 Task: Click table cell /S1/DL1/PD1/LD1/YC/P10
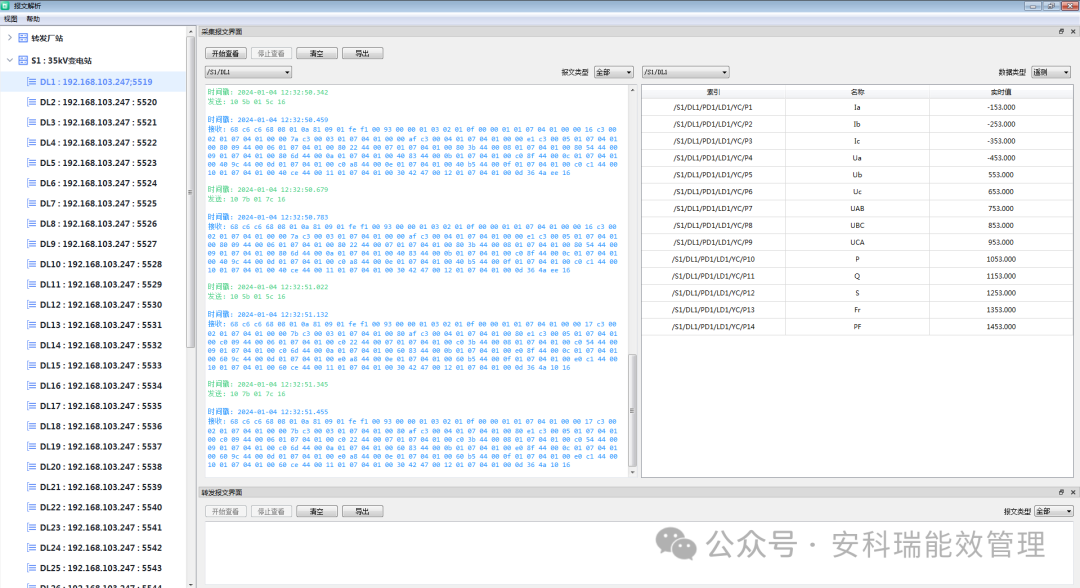[x=714, y=259]
